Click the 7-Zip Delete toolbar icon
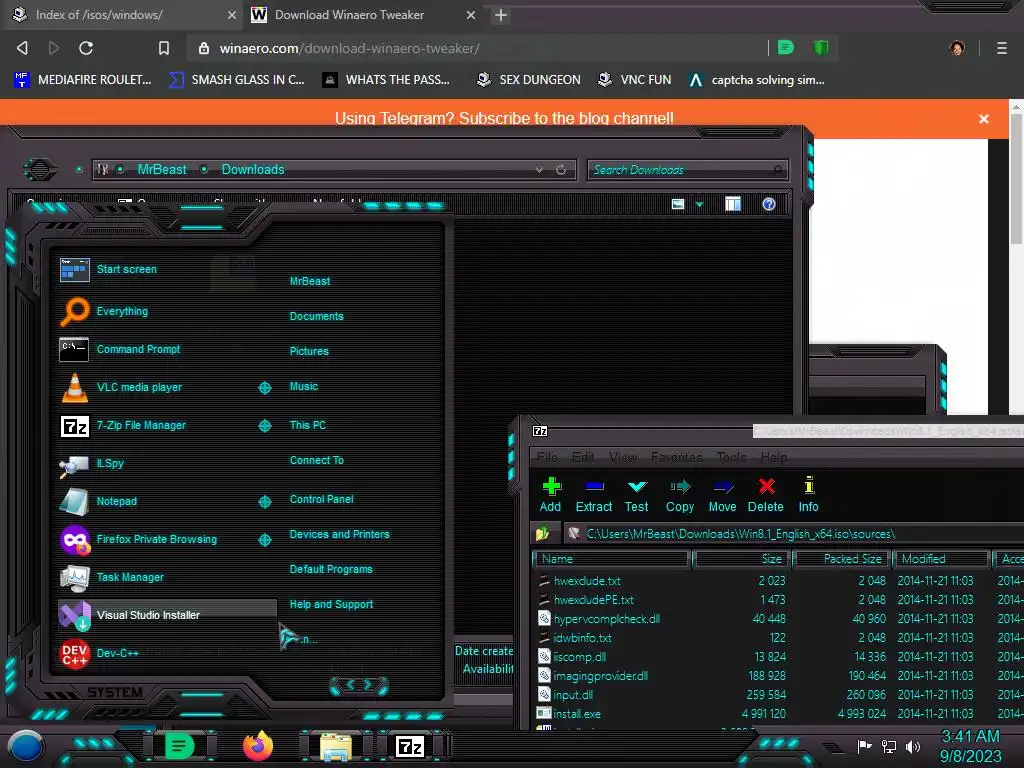Viewport: 1024px width, 768px height. [765, 494]
